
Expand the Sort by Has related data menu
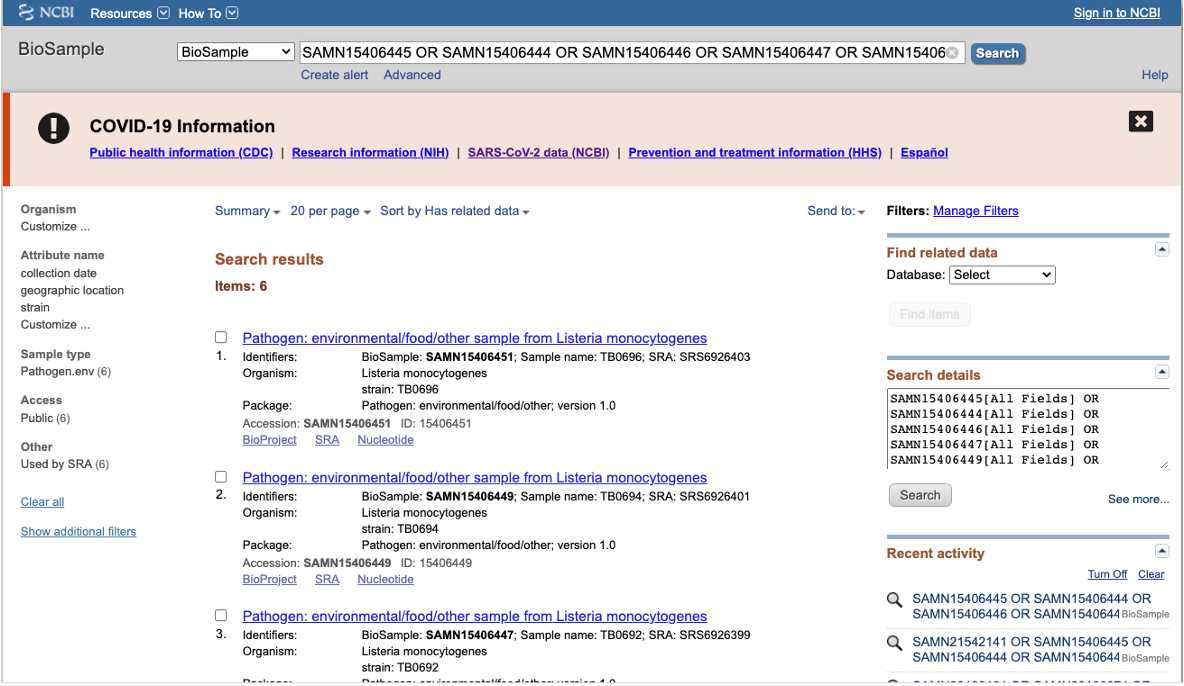click(x=455, y=211)
